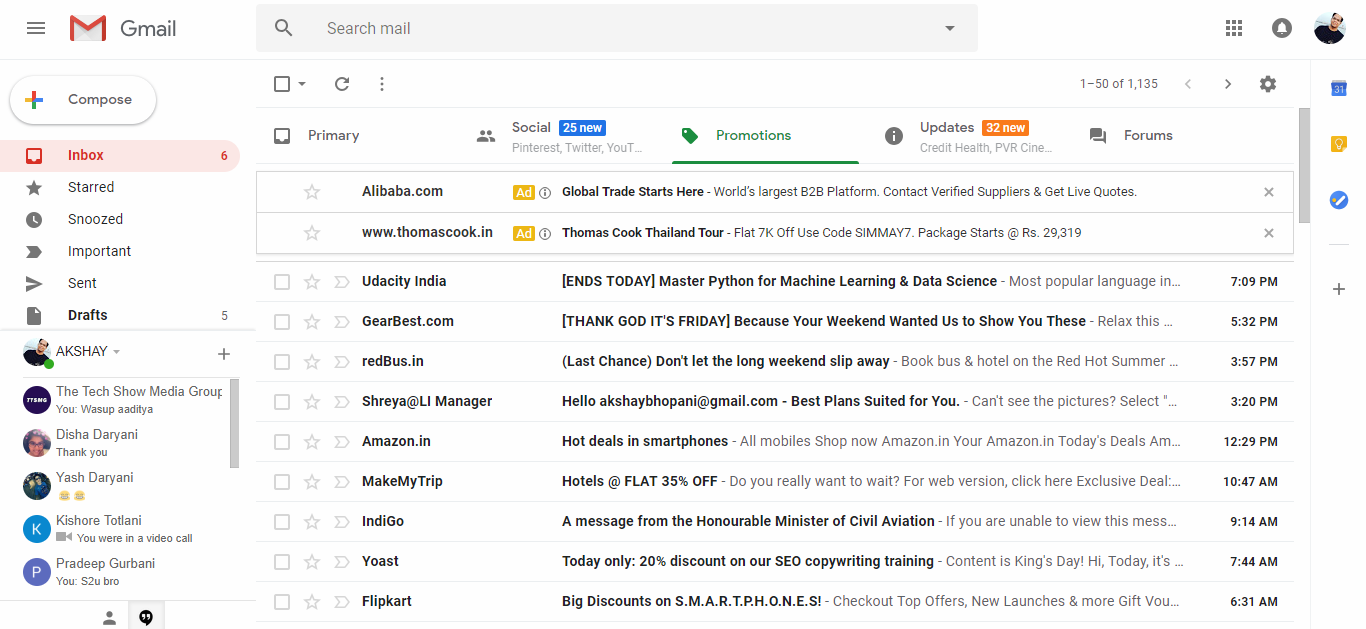This screenshot has width=1366, height=629.
Task: Expand the search options dropdown
Action: 948,27
